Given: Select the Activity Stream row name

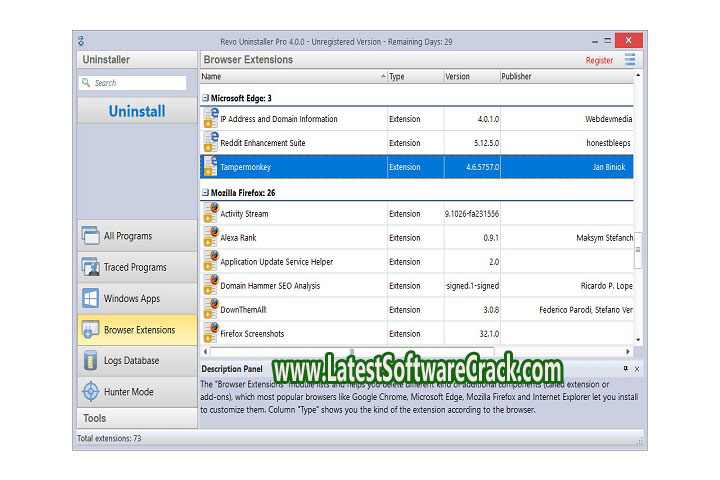Looking at the screenshot, I should (244, 214).
